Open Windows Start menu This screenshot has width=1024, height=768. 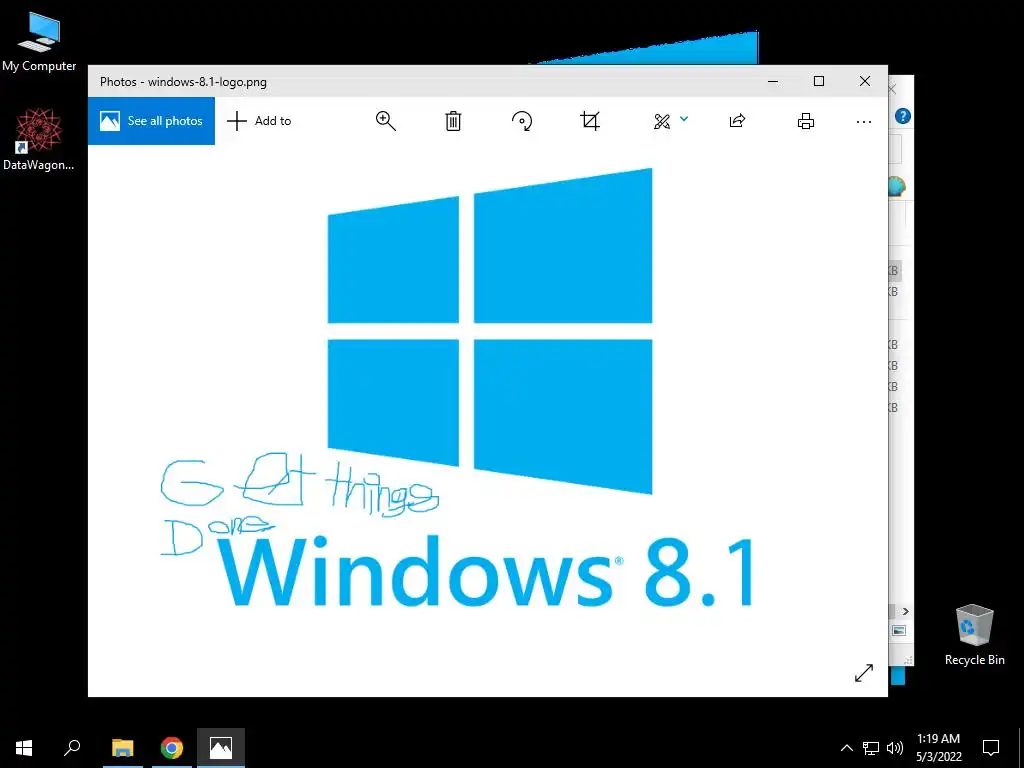pos(24,748)
